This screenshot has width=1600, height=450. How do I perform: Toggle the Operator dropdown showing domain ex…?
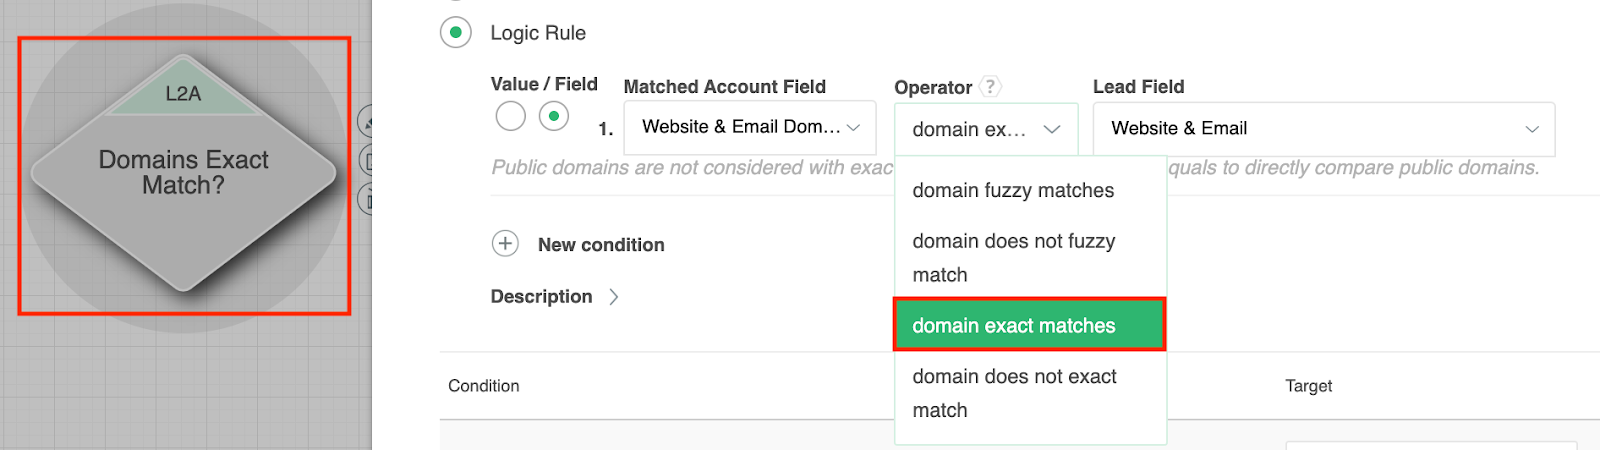tap(985, 129)
